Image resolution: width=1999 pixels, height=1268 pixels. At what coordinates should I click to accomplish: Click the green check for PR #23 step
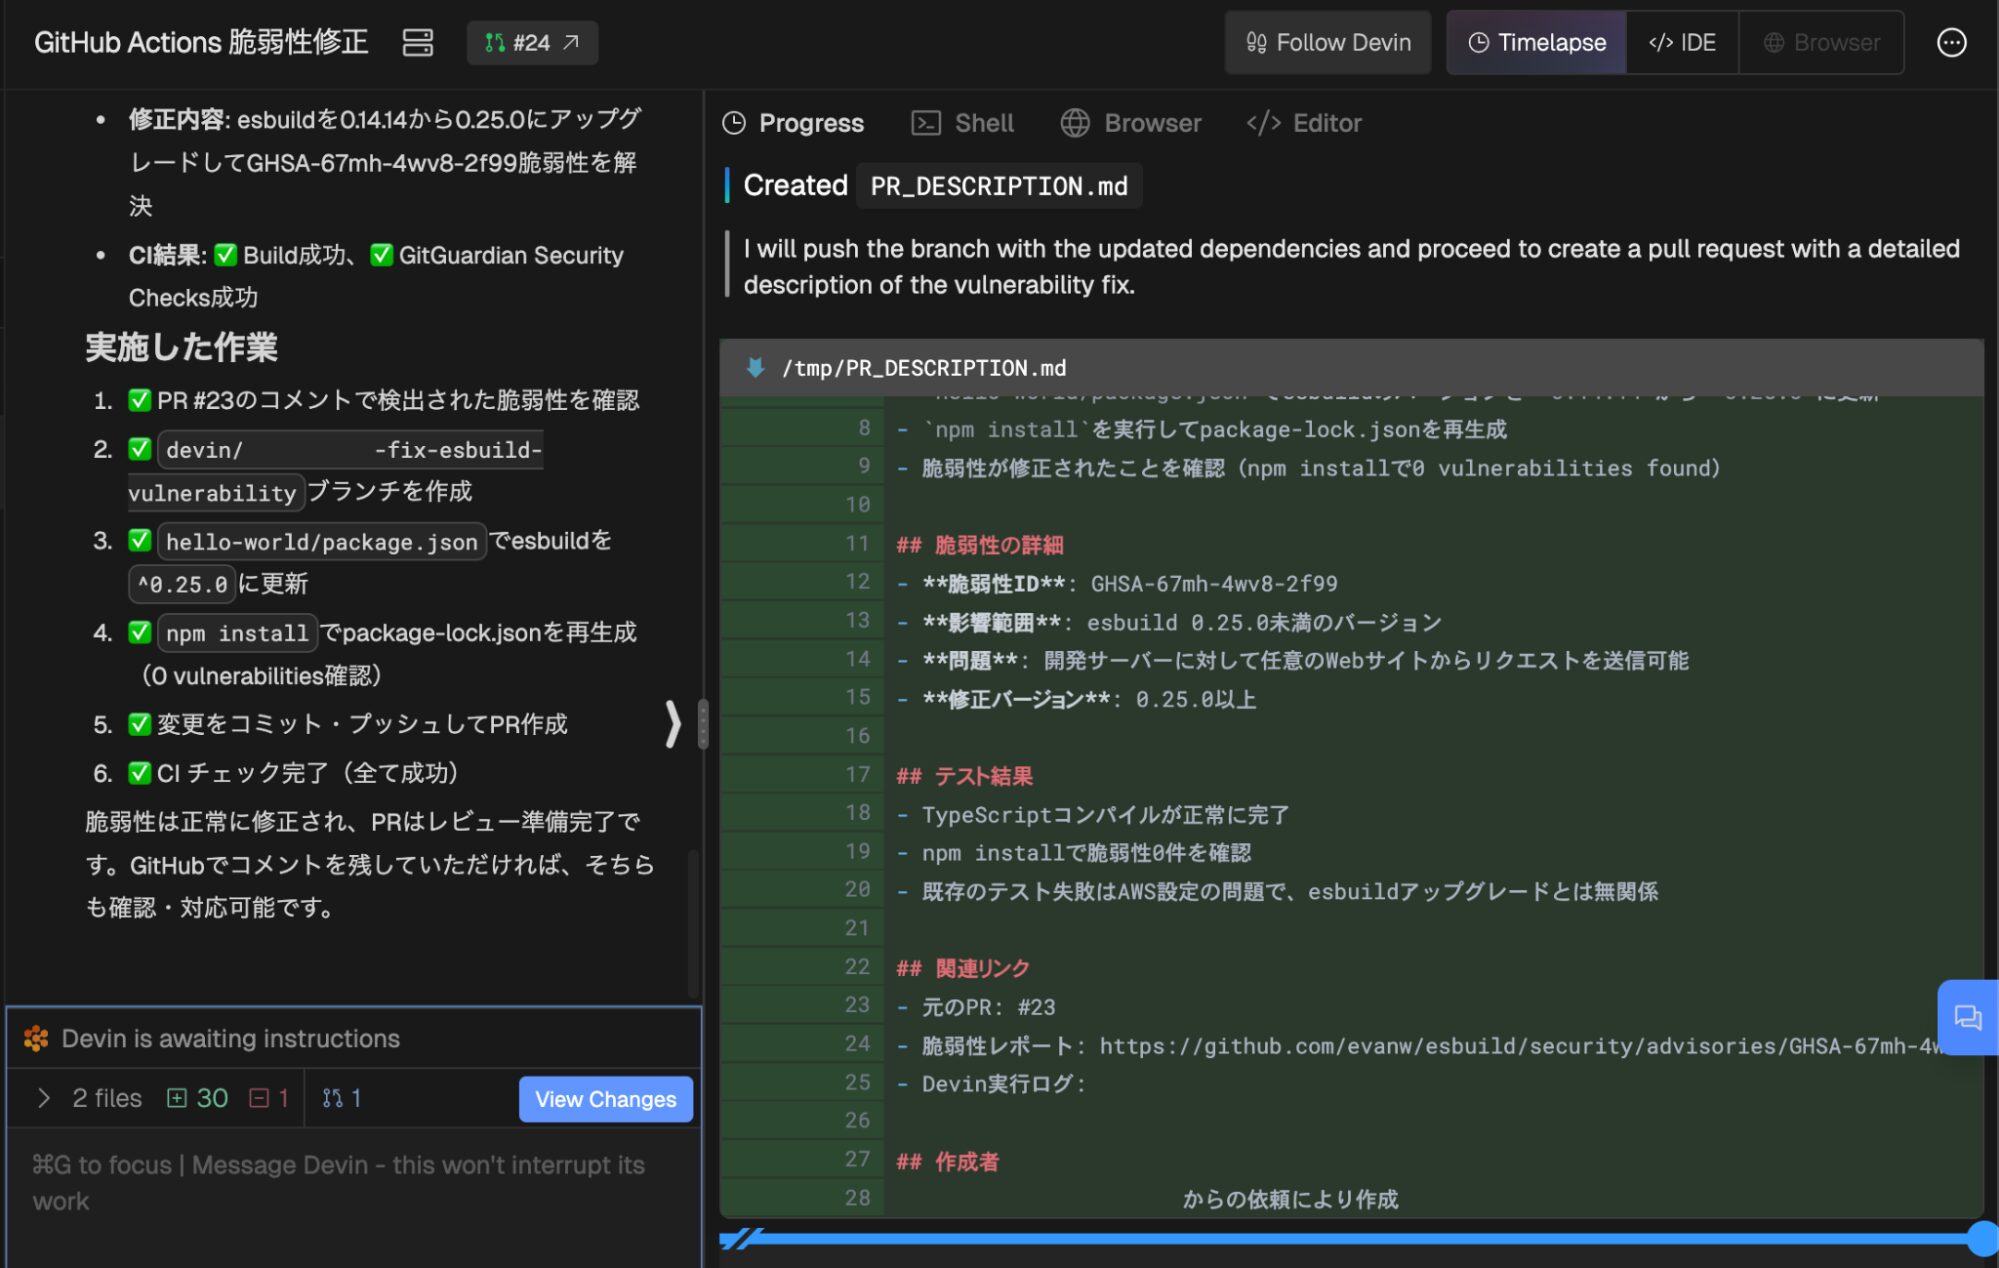[x=140, y=400]
